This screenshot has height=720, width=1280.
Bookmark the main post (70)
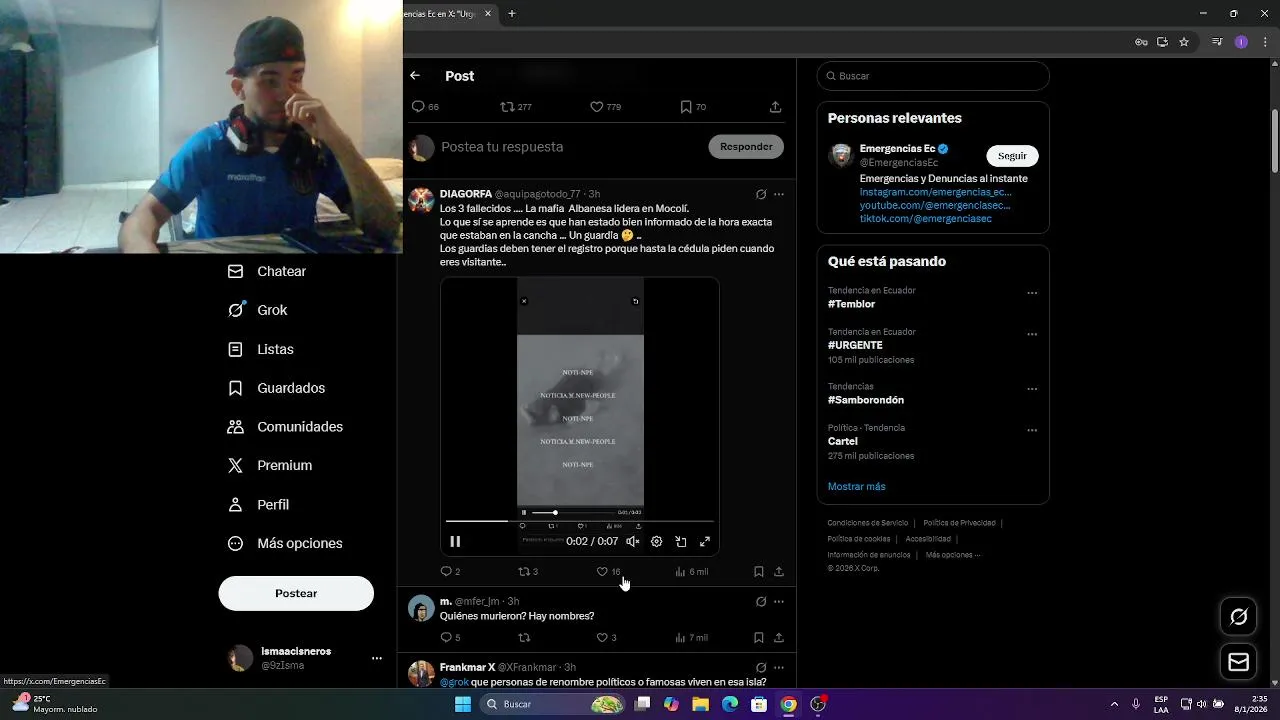point(693,107)
